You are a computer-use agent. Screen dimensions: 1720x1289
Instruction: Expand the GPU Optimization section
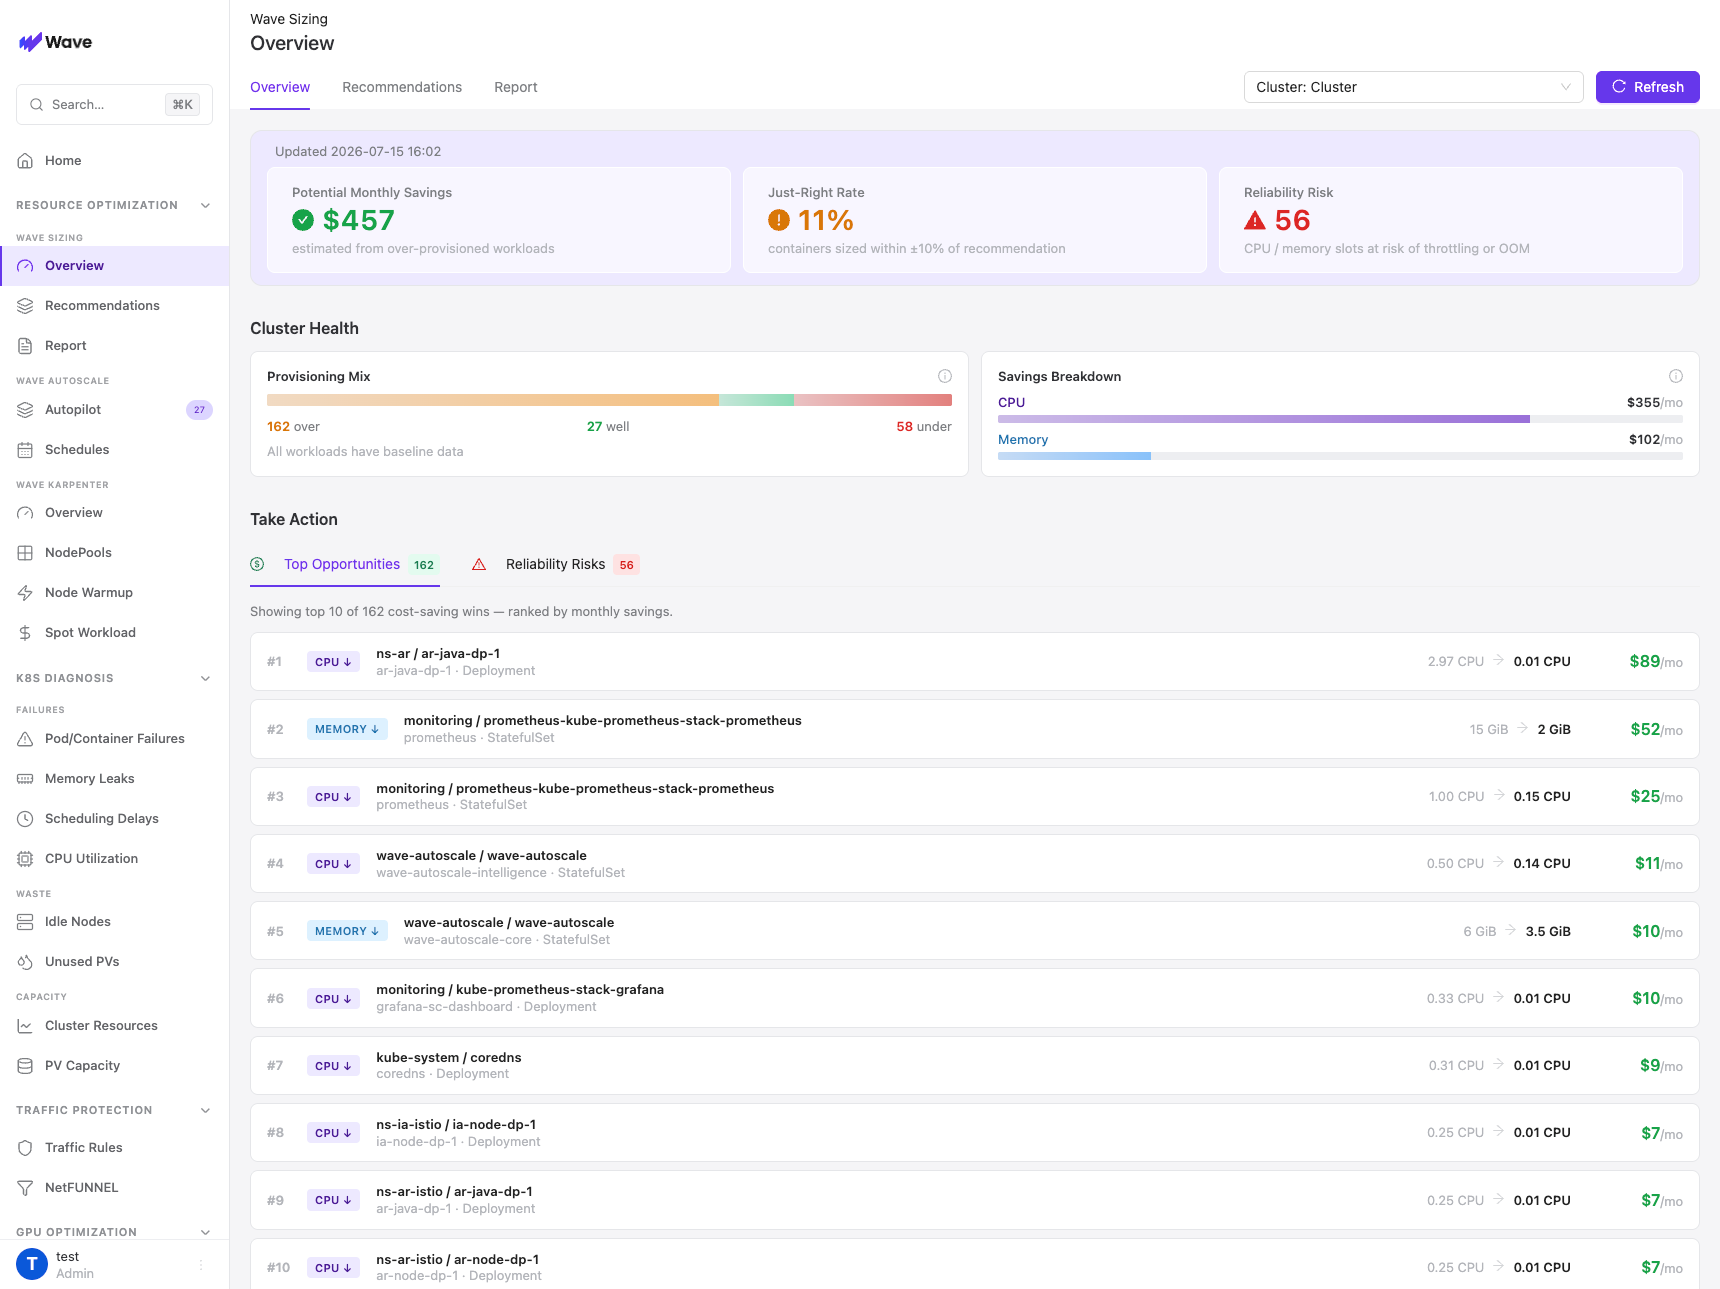pos(206,1232)
